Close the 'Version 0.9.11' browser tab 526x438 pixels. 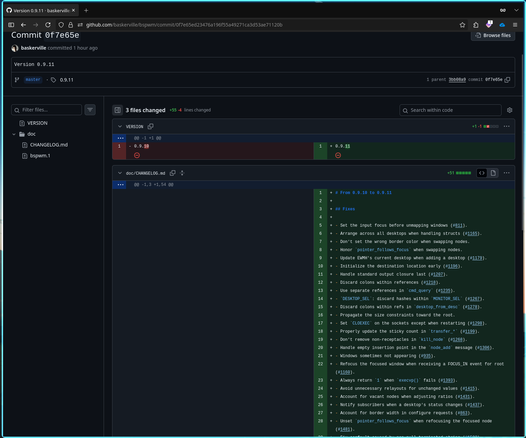(73, 10)
